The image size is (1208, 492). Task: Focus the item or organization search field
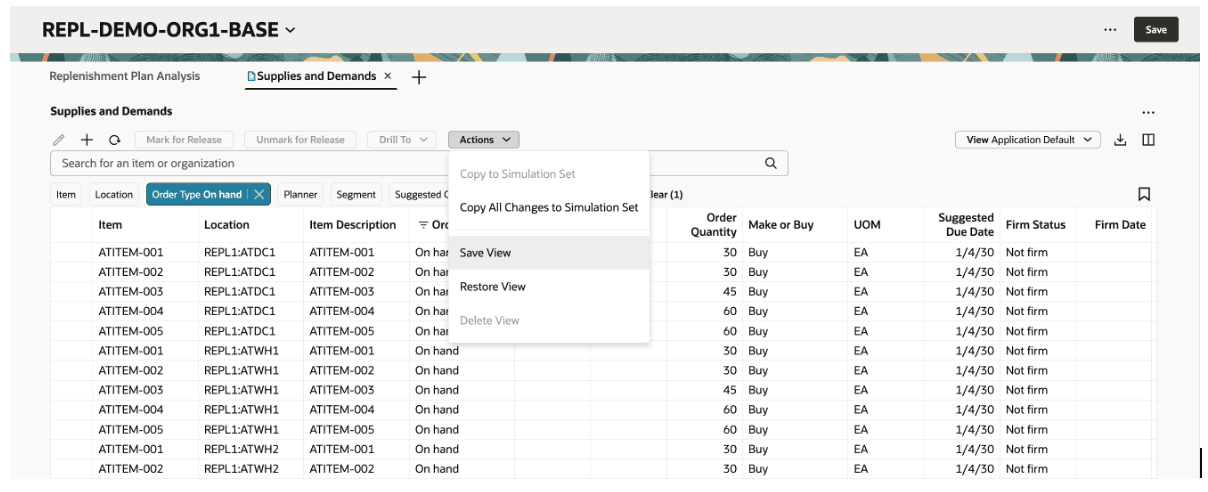400,163
